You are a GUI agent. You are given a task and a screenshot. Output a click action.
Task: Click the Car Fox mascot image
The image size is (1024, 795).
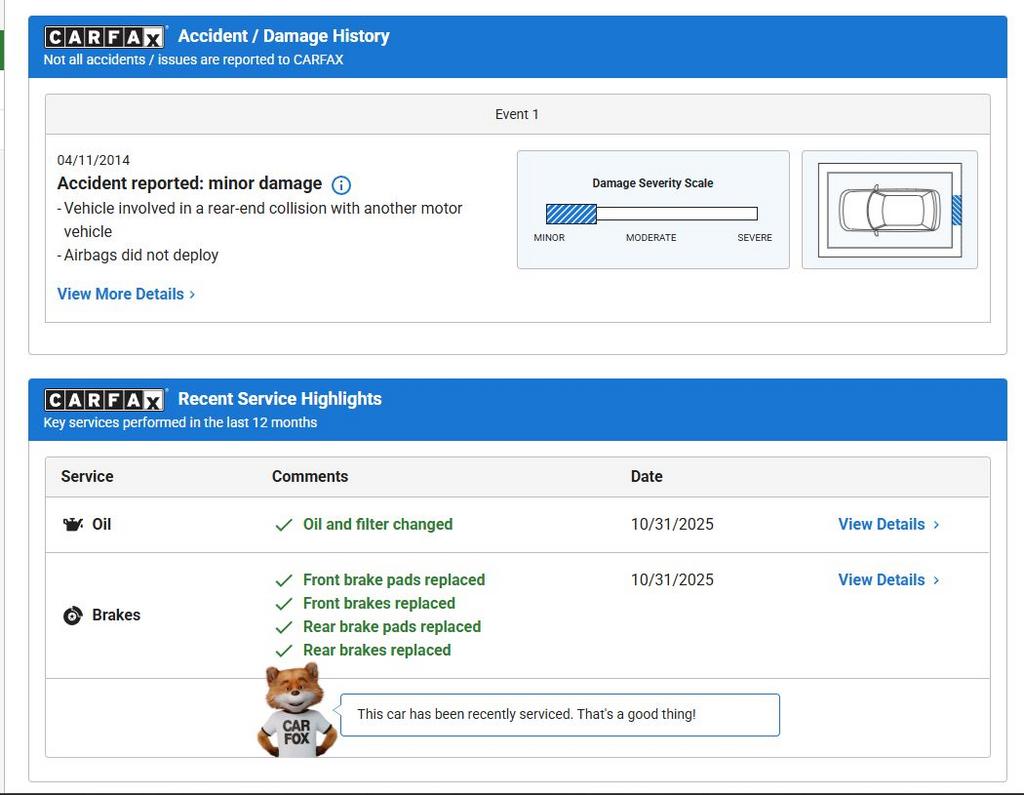[295, 711]
